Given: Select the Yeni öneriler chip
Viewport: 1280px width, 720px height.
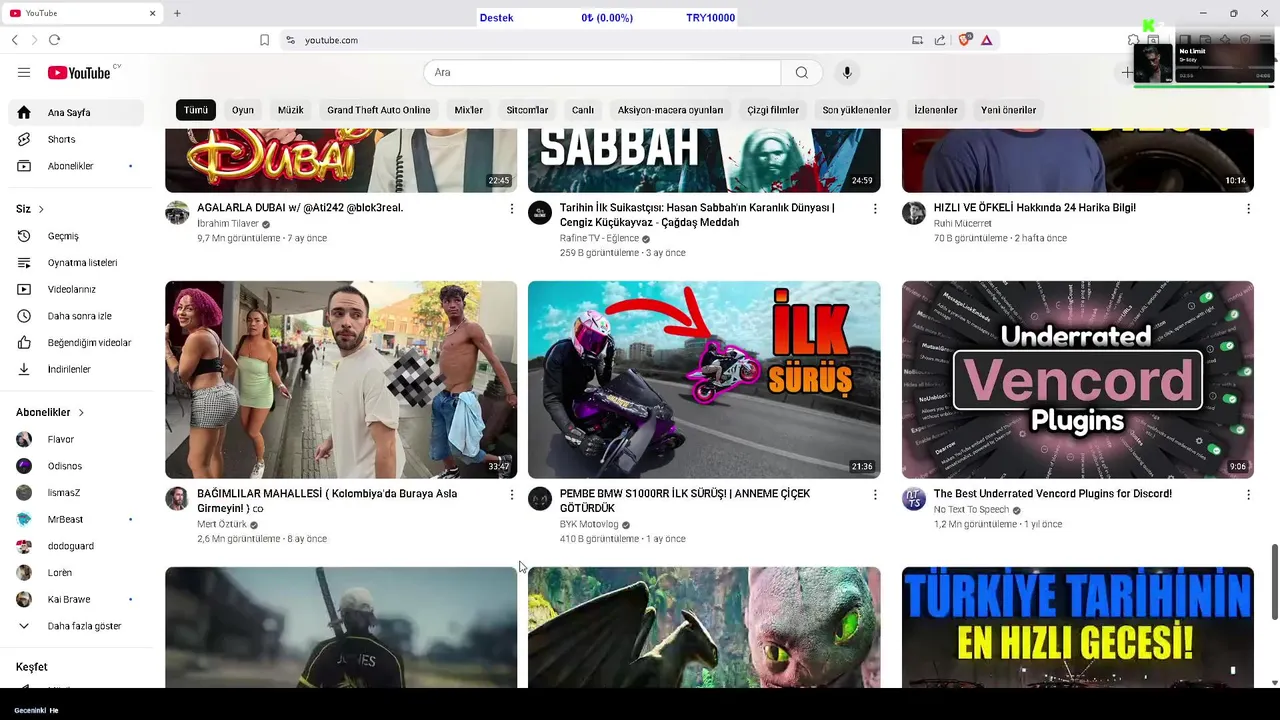Looking at the screenshot, I should [x=1008, y=110].
